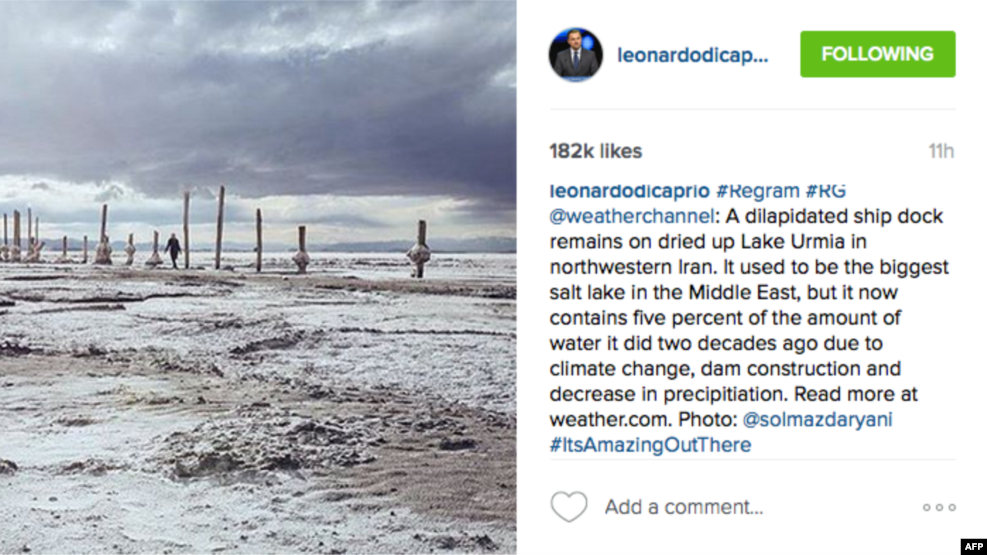Open the leonardodicap... profile name in the header
Image resolution: width=987 pixels, height=555 pixels.
[693, 55]
